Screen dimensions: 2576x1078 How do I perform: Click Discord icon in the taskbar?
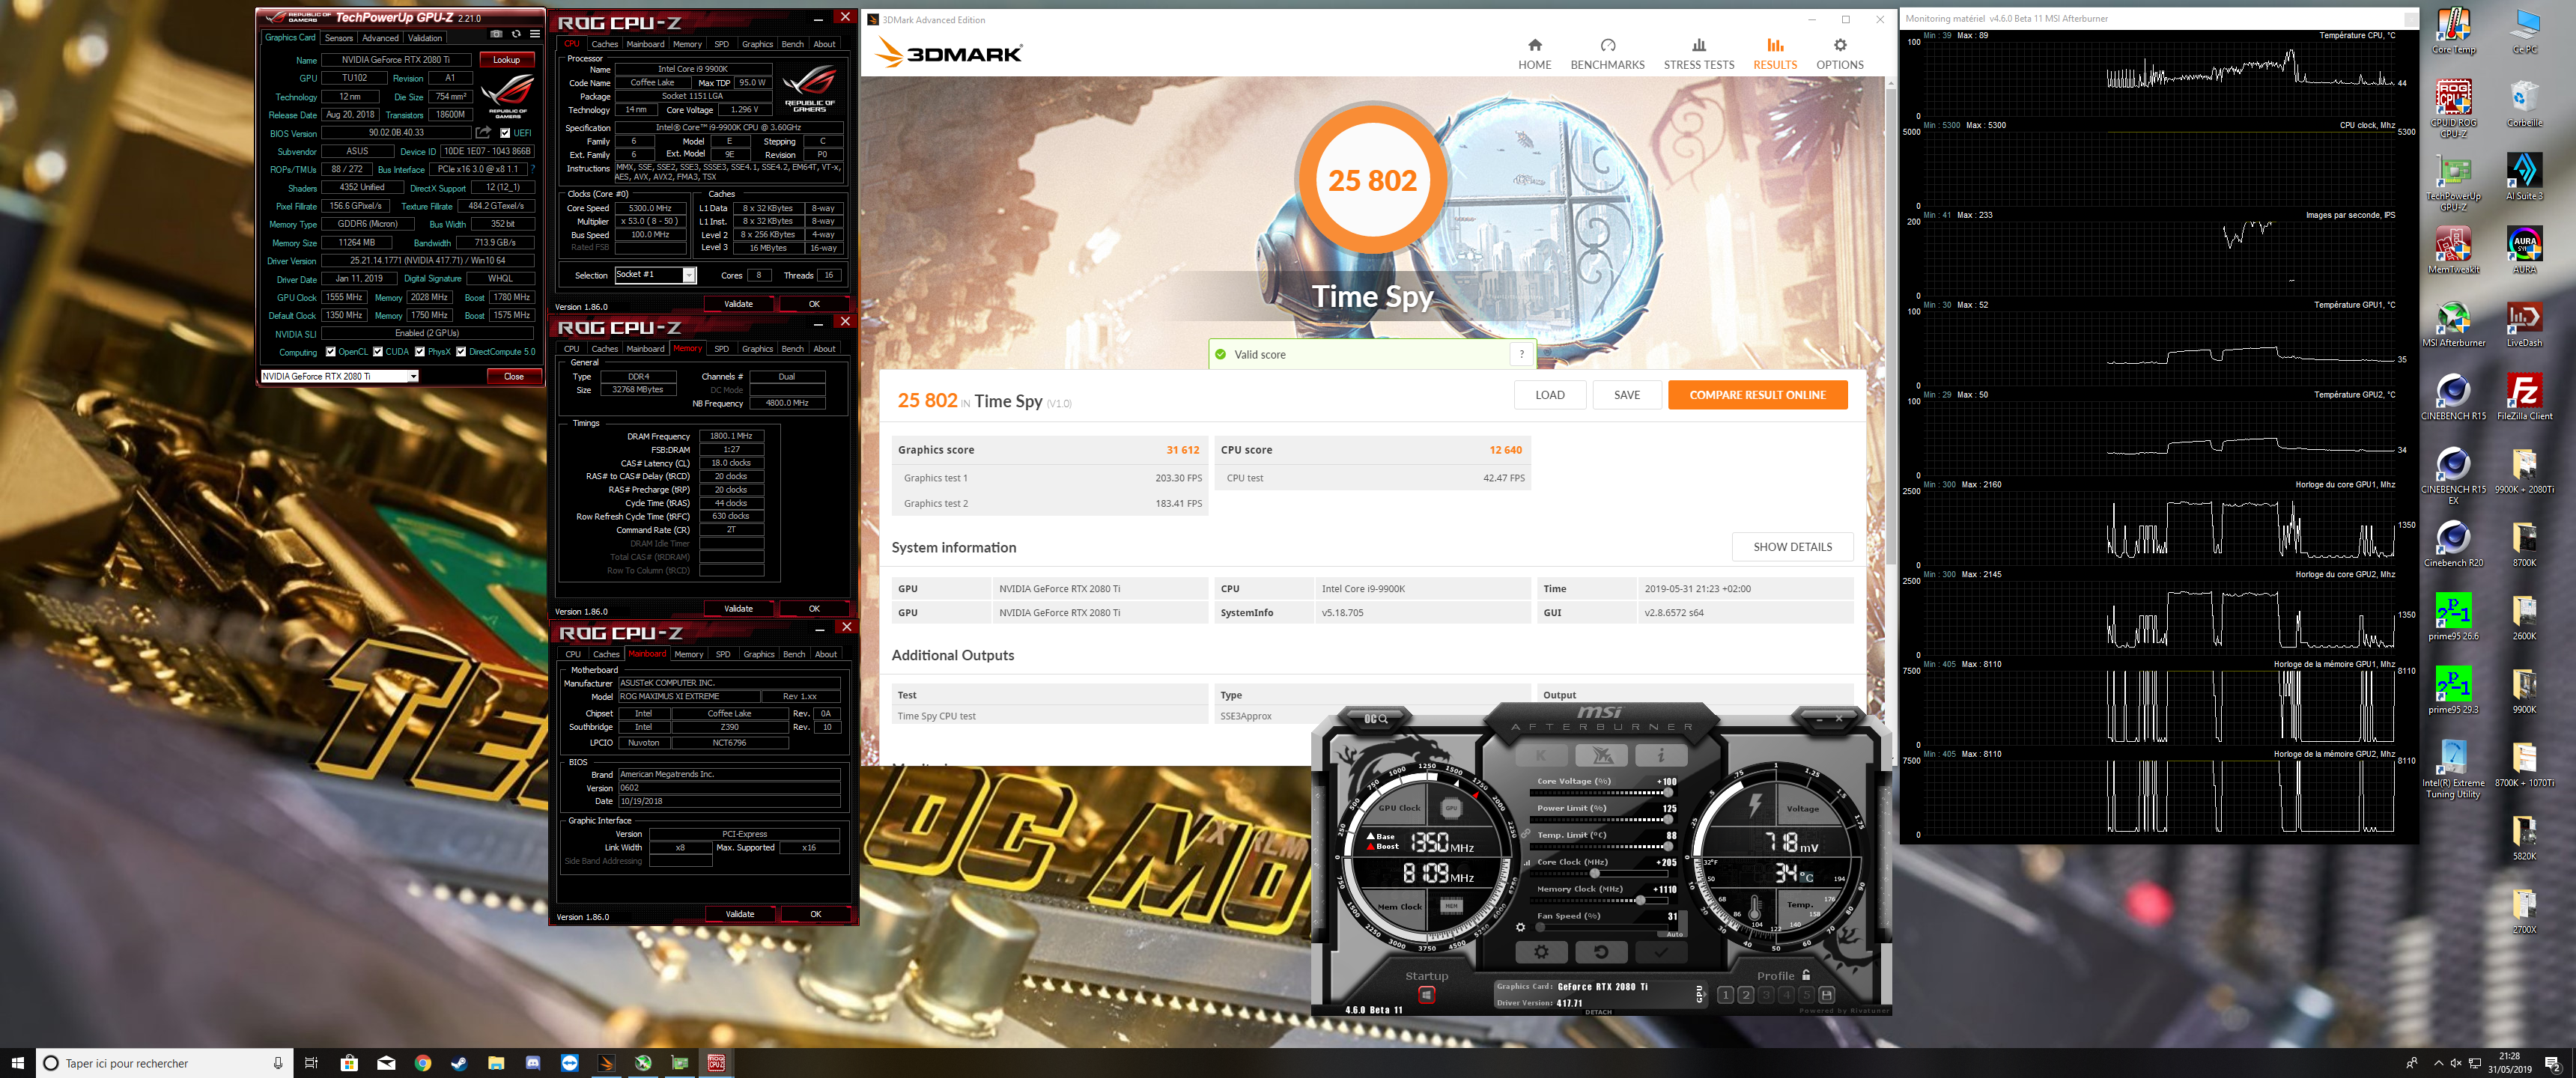point(533,1063)
